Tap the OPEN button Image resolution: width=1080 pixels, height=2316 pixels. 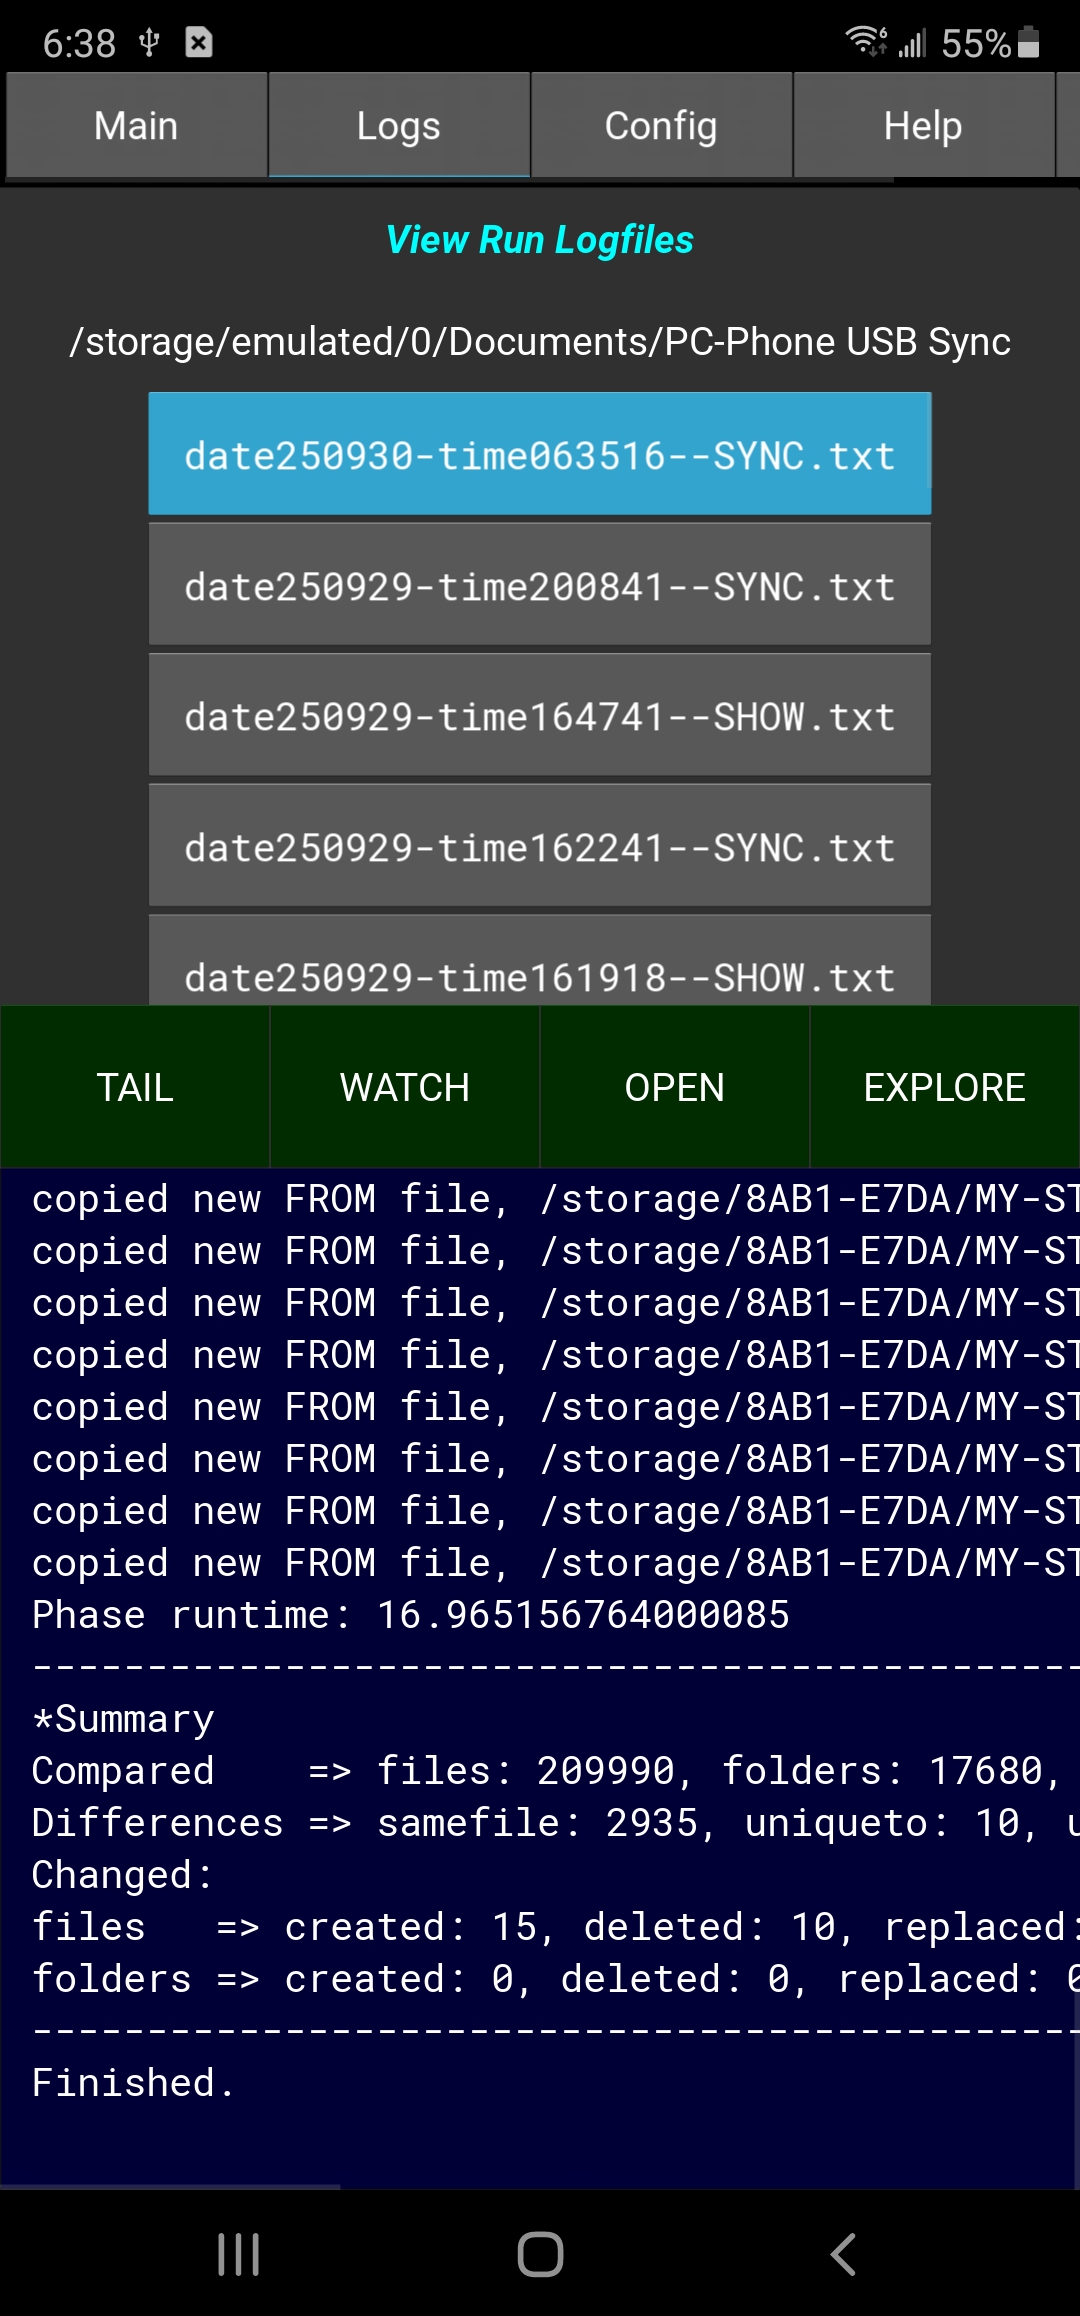click(674, 1087)
